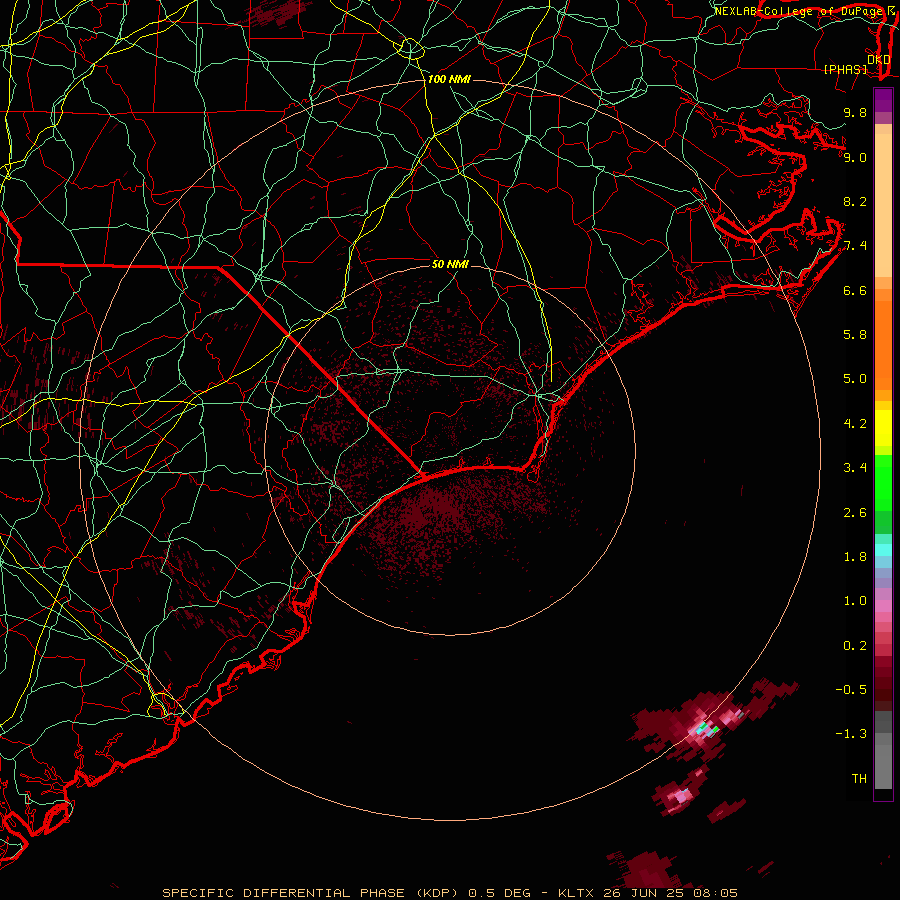Screen dimensions: 900x900
Task: Click the TH threshold label
Action: [x=859, y=779]
